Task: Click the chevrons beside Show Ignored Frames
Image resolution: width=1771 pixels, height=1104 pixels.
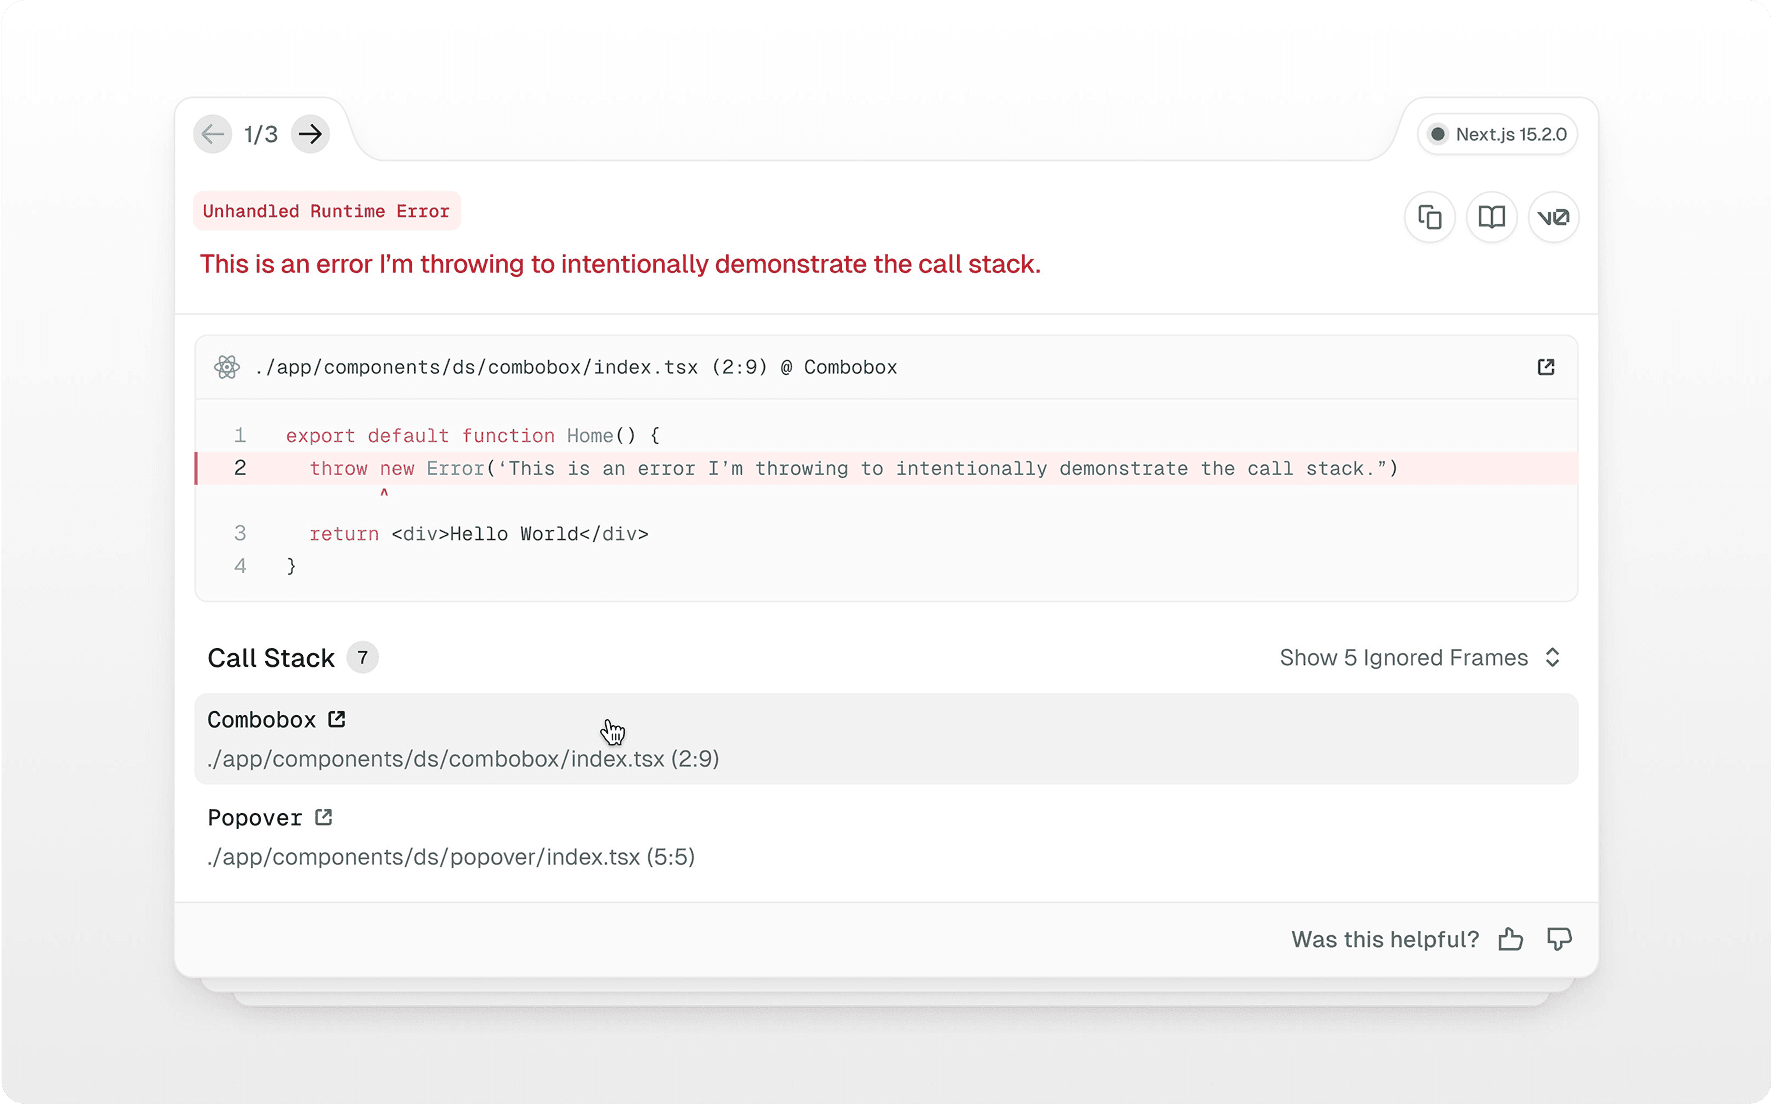Action: click(1553, 658)
